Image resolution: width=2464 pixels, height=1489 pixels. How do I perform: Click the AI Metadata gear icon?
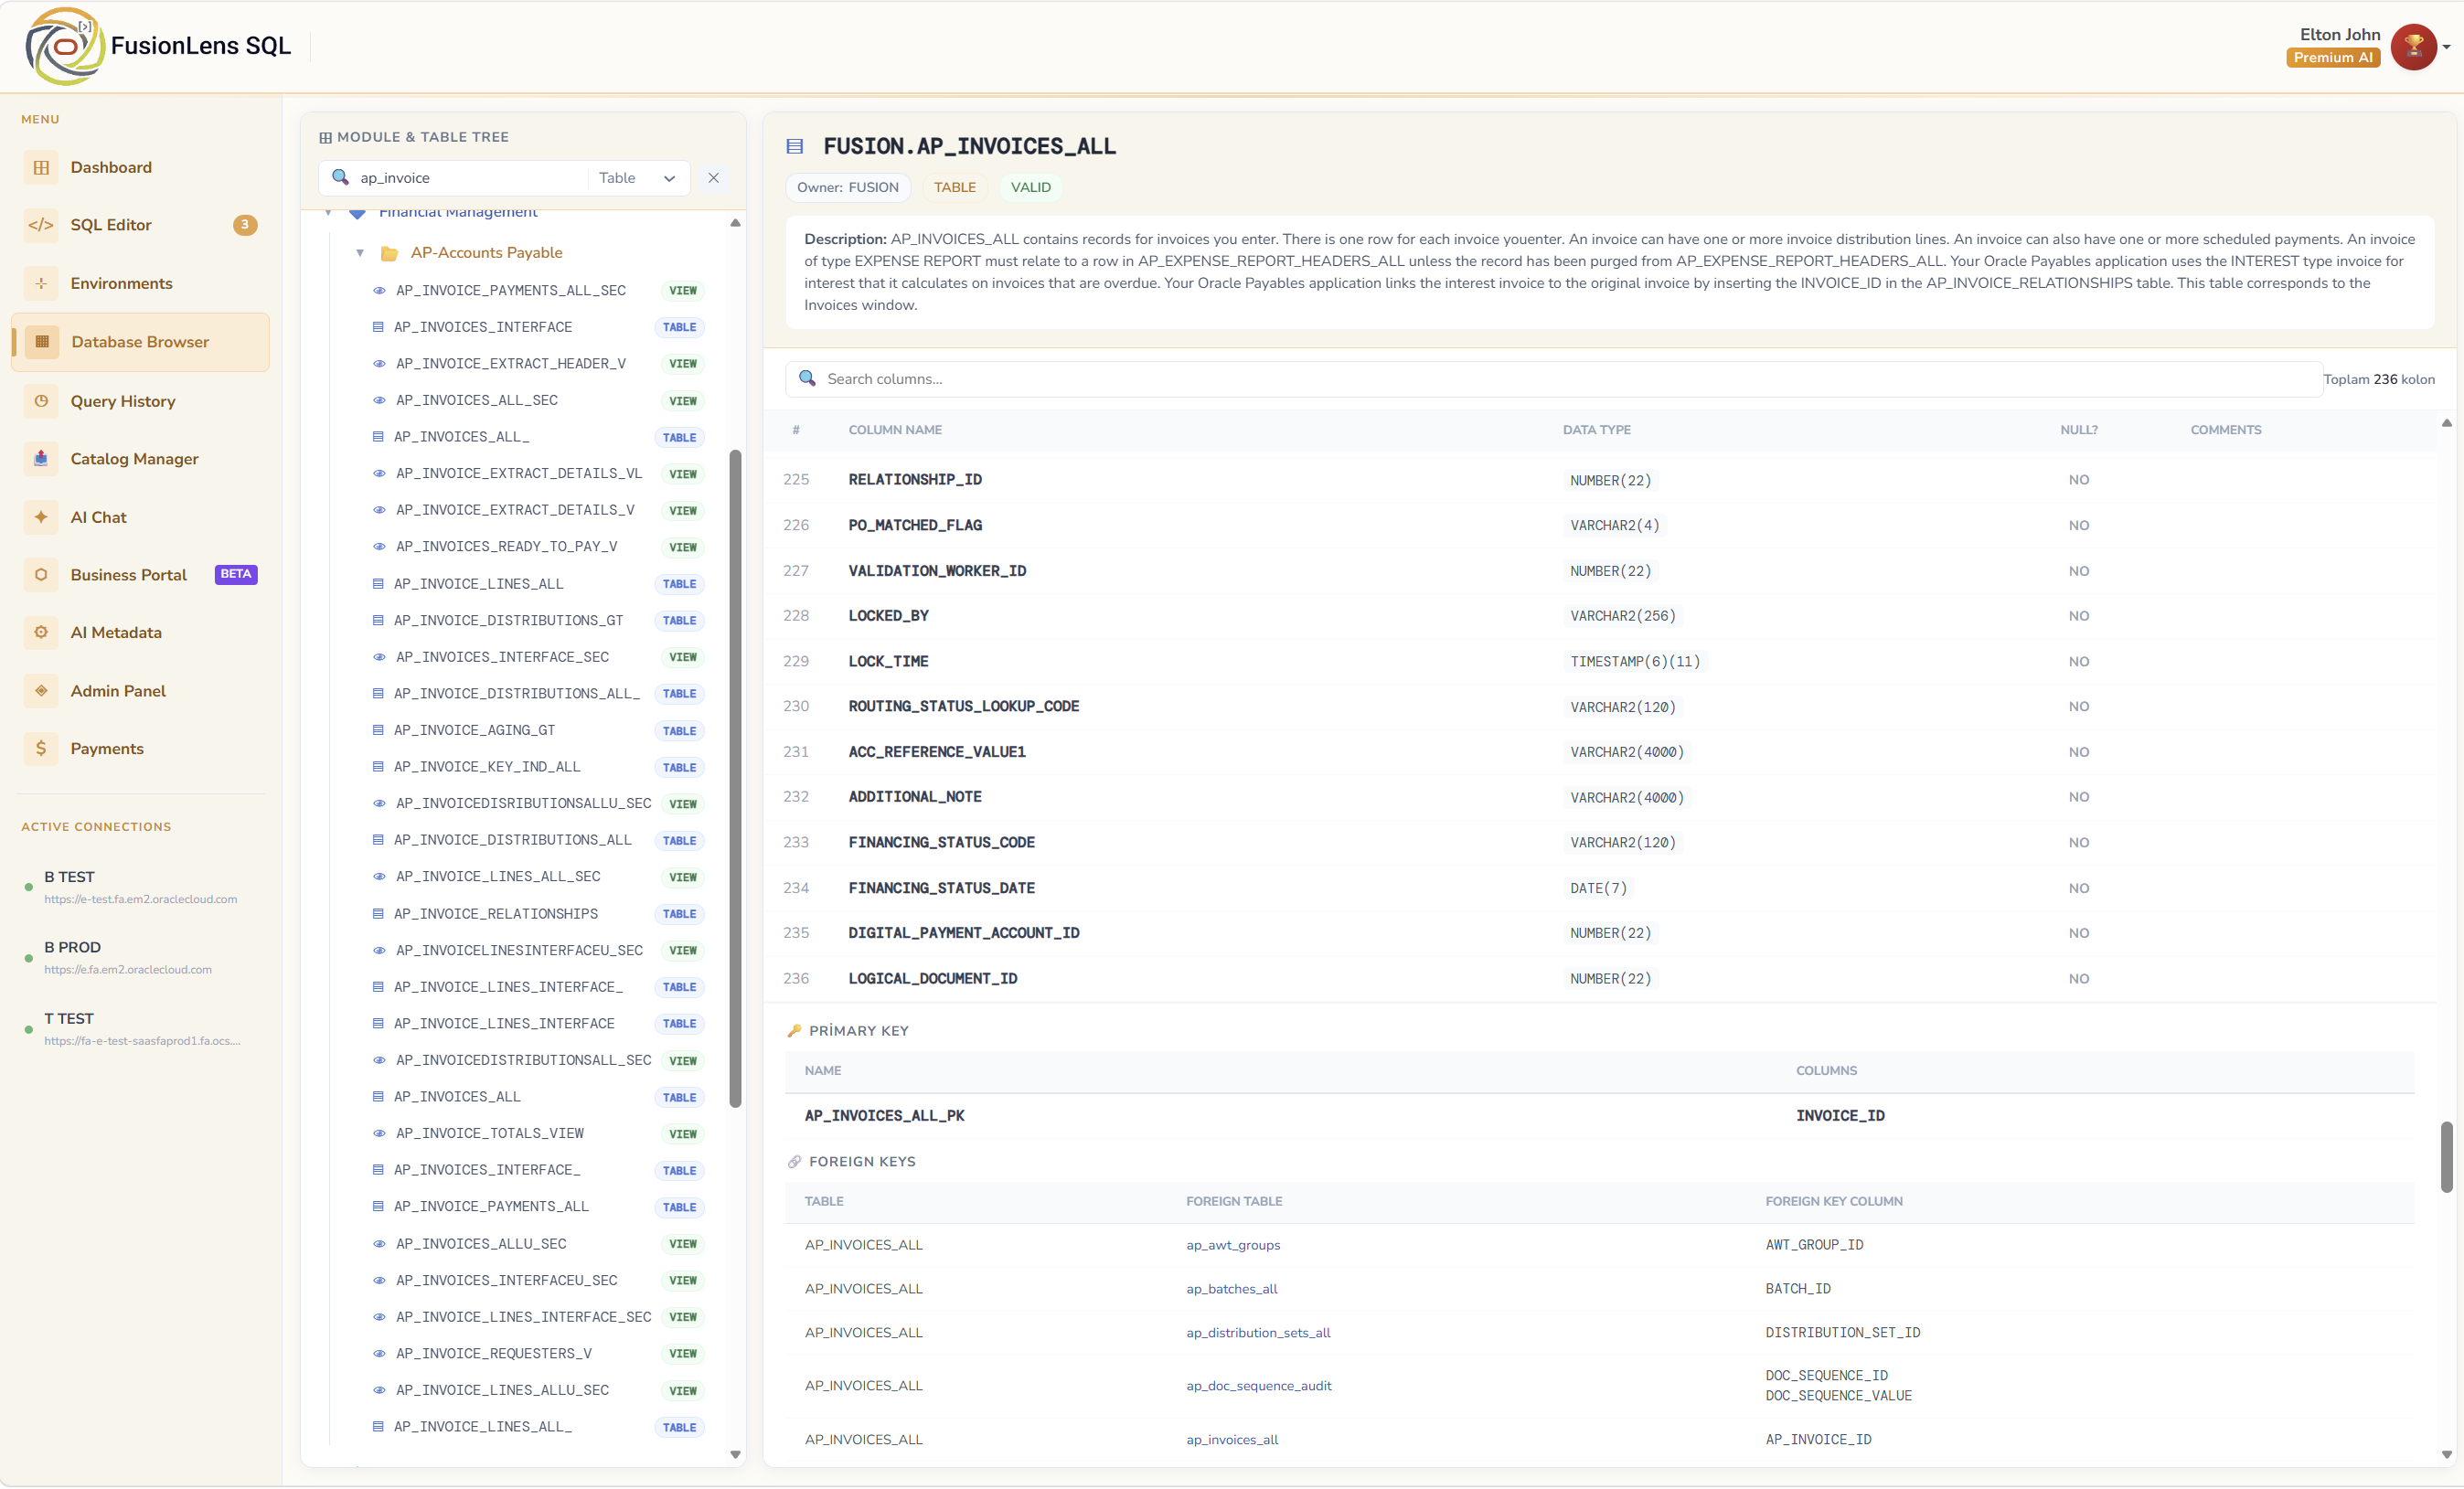click(41, 633)
